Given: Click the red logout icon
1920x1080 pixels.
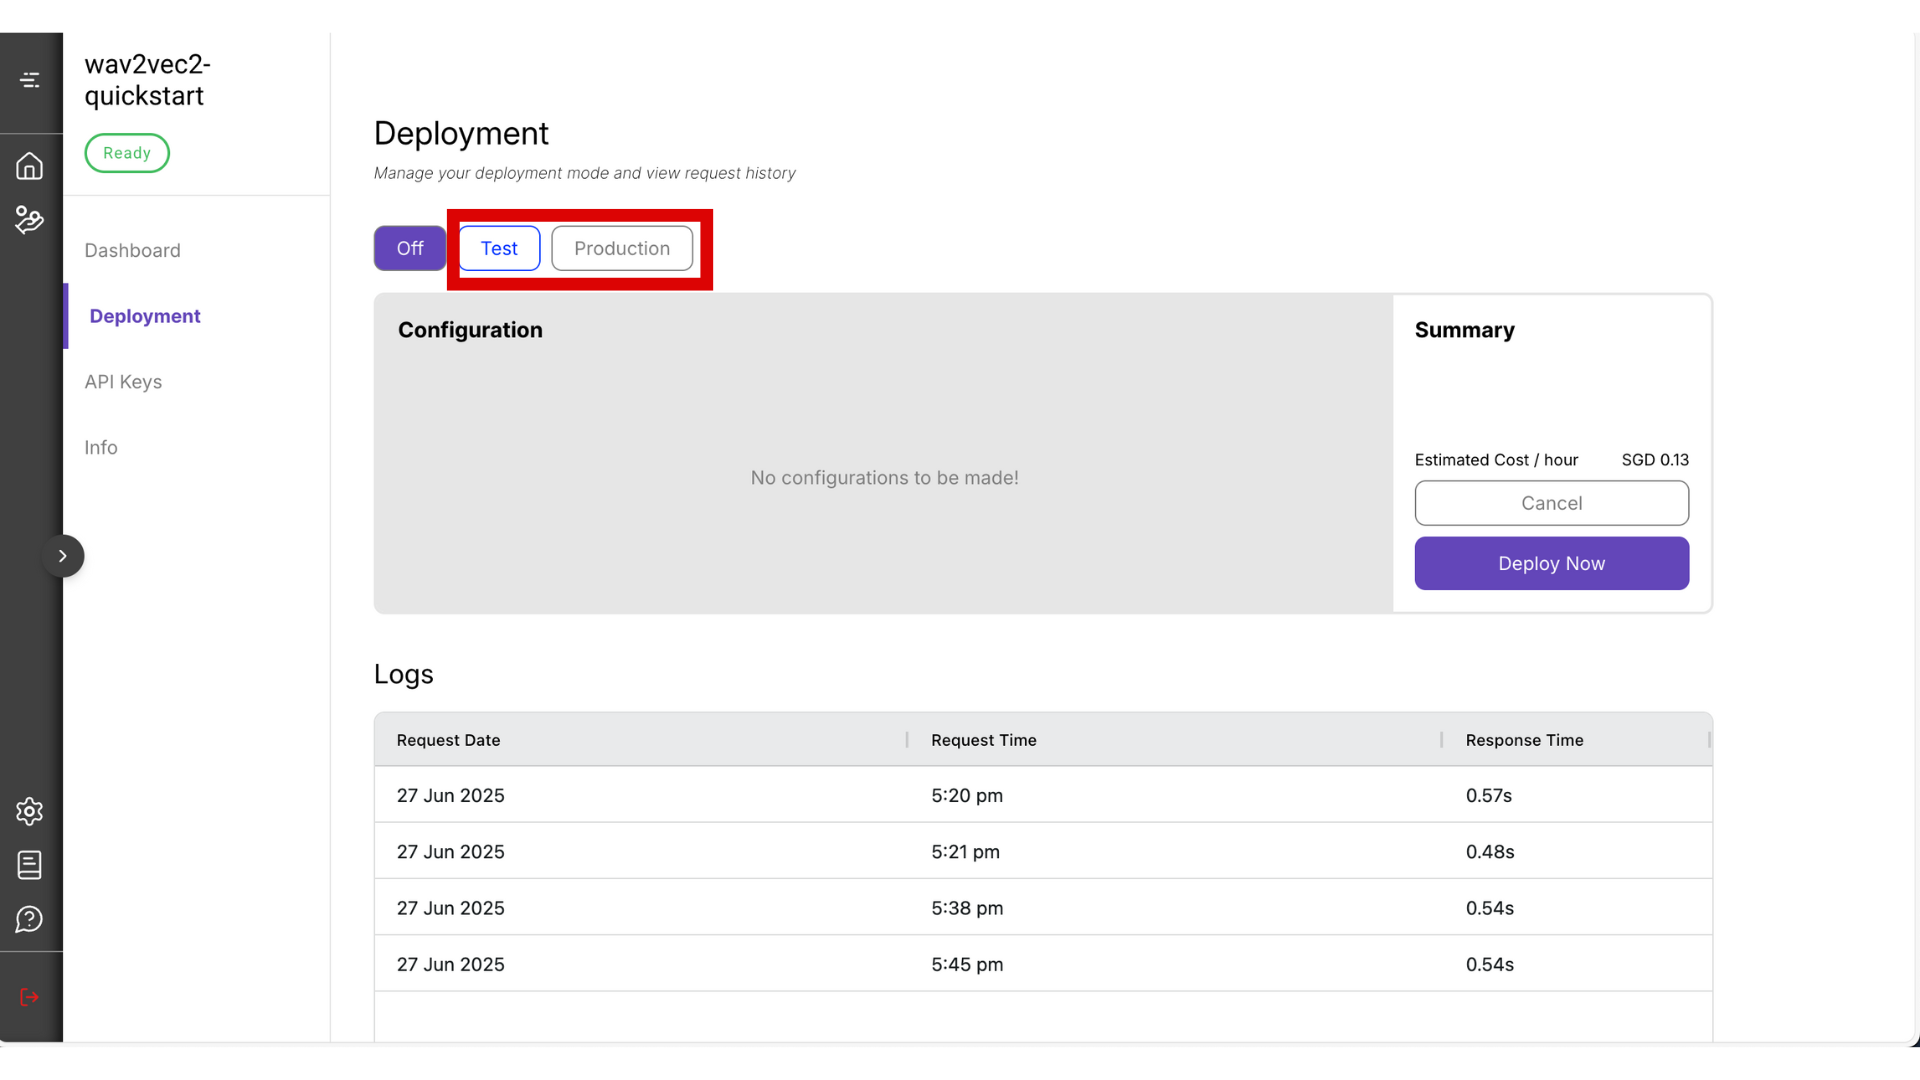Looking at the screenshot, I should [30, 997].
